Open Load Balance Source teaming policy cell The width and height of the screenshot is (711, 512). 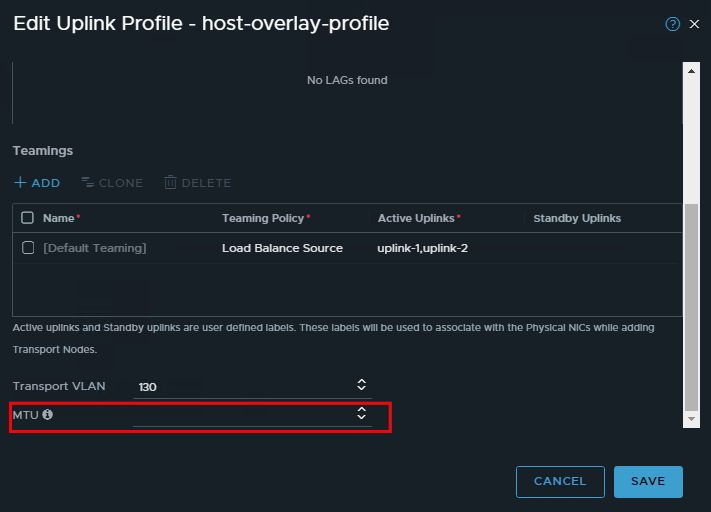282,248
